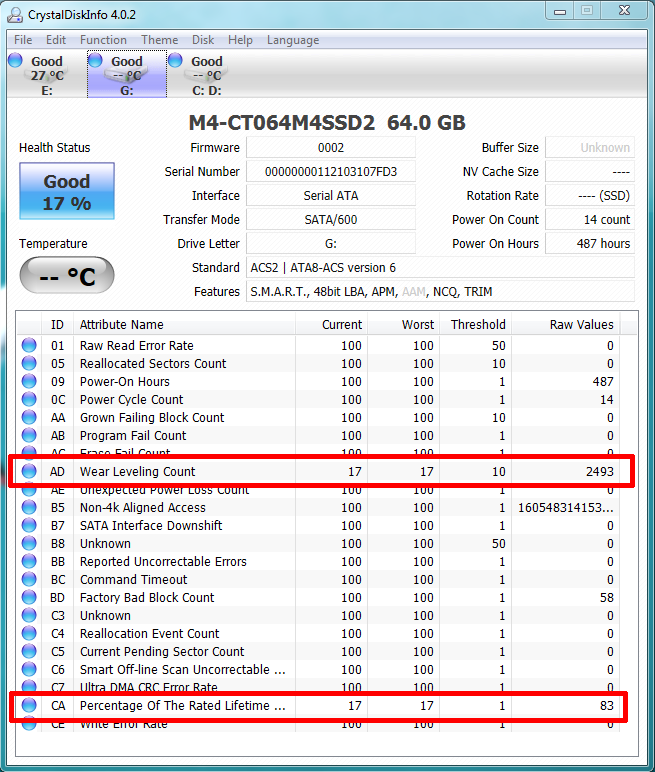
Task: Click status icon of SATA Interface Downshift
Action: 29,525
